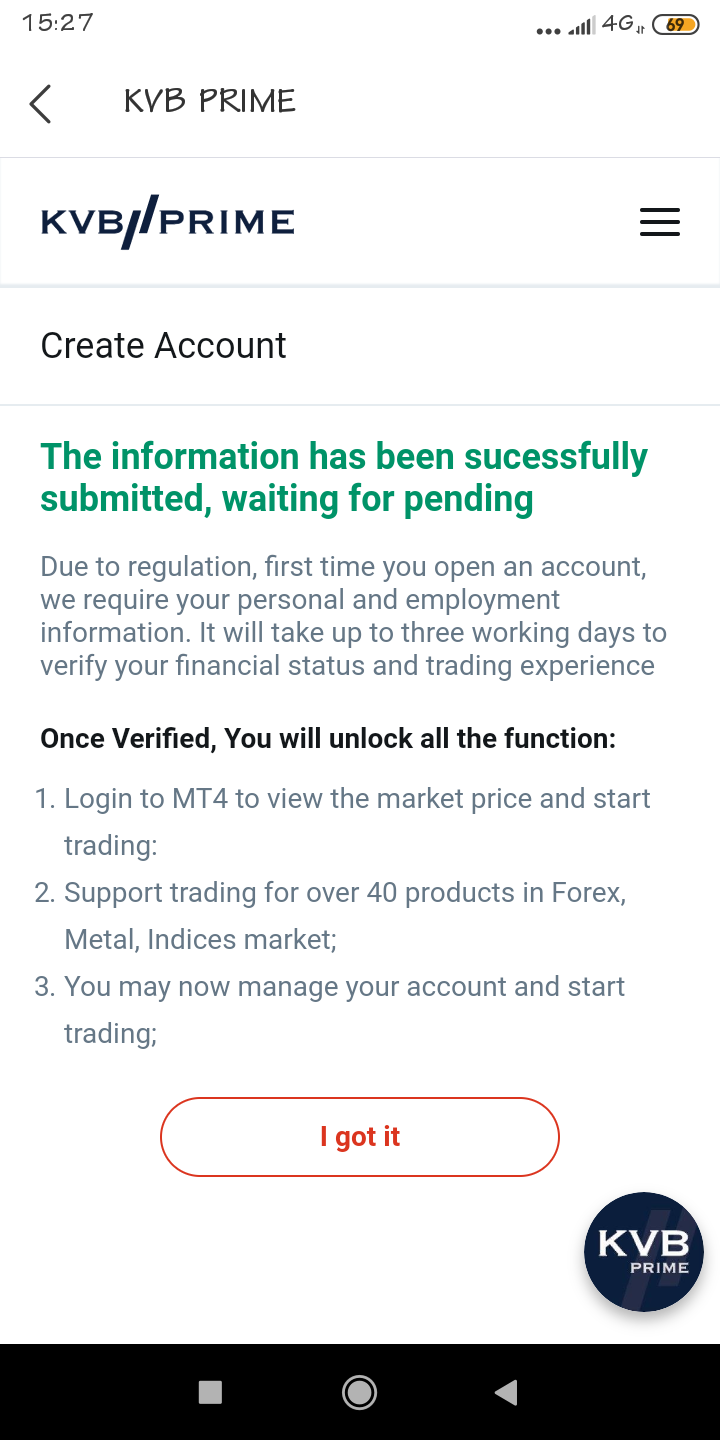Tap the Android home circle button
The height and width of the screenshot is (1440, 720).
[359, 1392]
